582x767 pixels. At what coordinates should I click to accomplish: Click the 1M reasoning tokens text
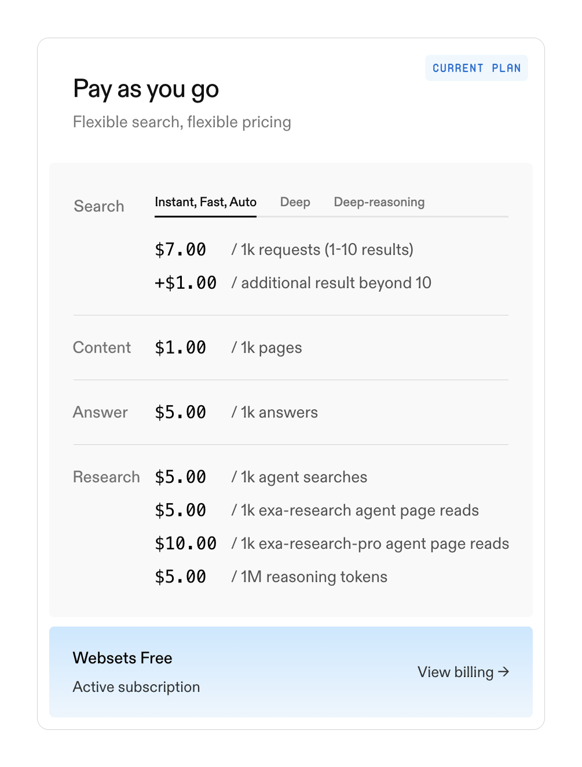coord(309,577)
